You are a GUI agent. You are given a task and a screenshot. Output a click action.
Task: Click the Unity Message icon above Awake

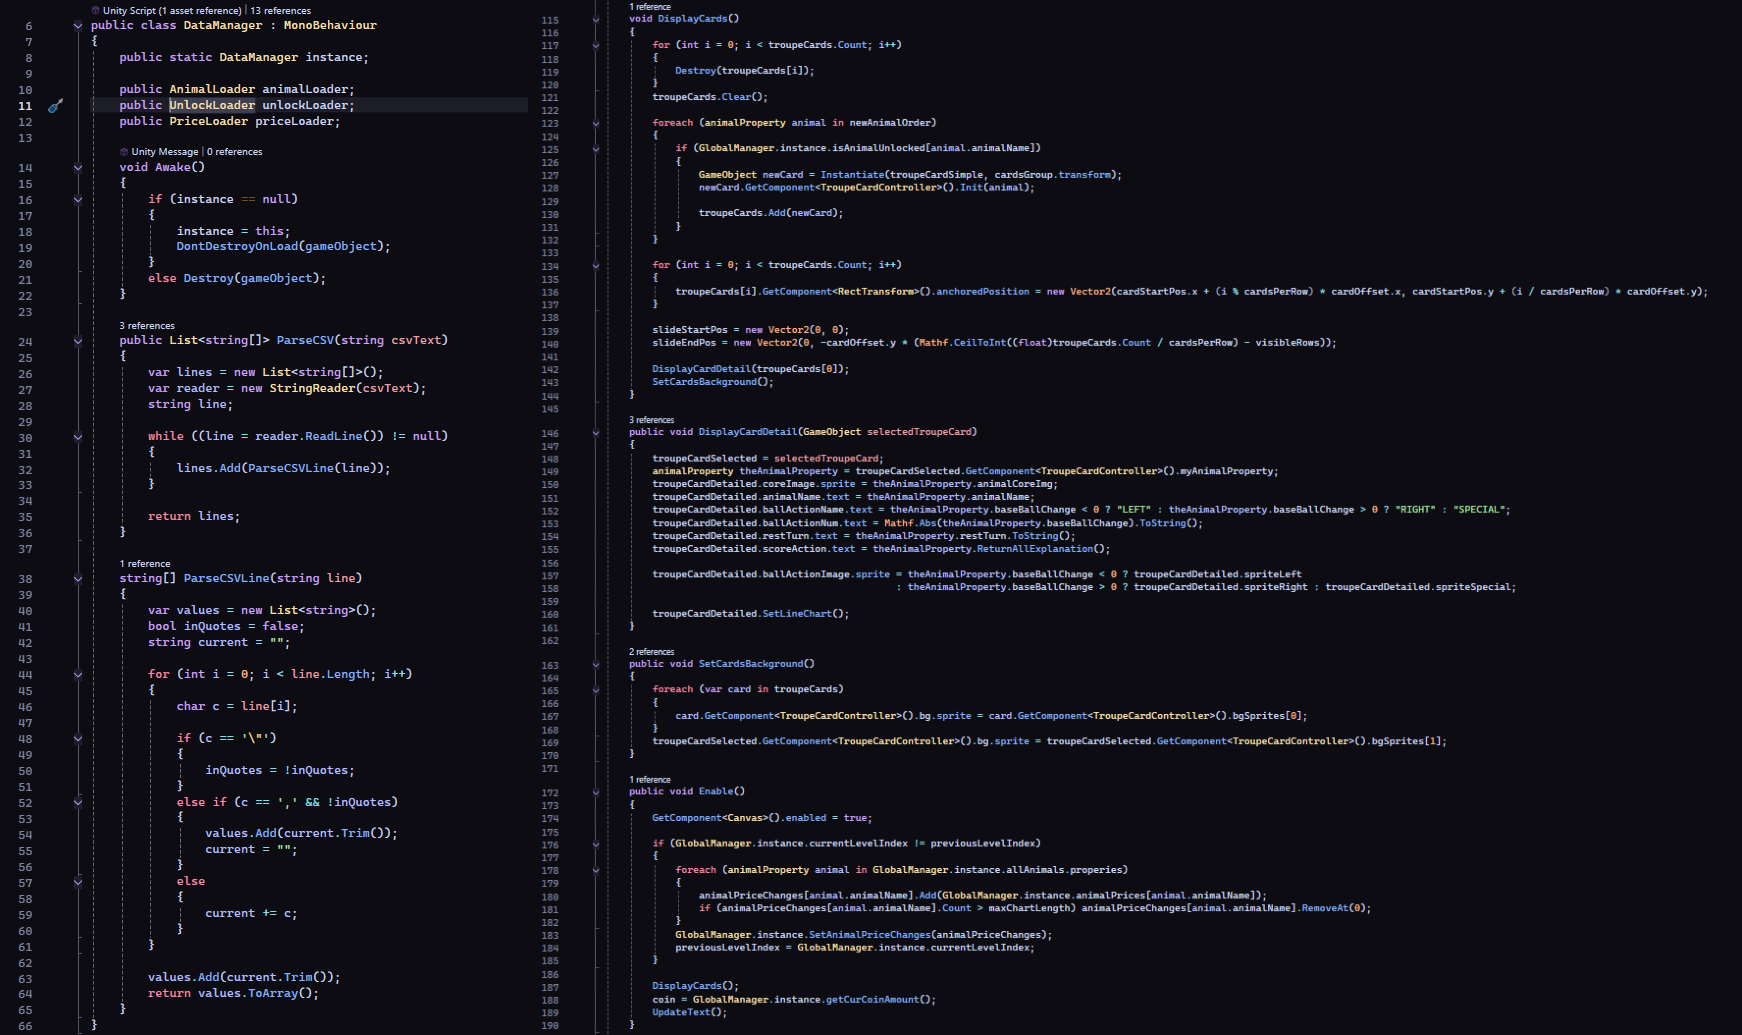tap(124, 152)
